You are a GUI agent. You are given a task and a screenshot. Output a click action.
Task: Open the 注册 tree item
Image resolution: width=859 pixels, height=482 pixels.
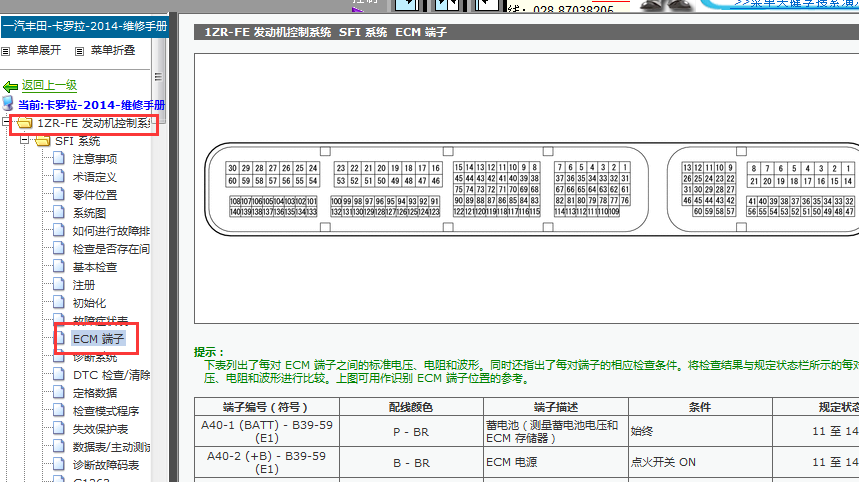click(x=84, y=285)
